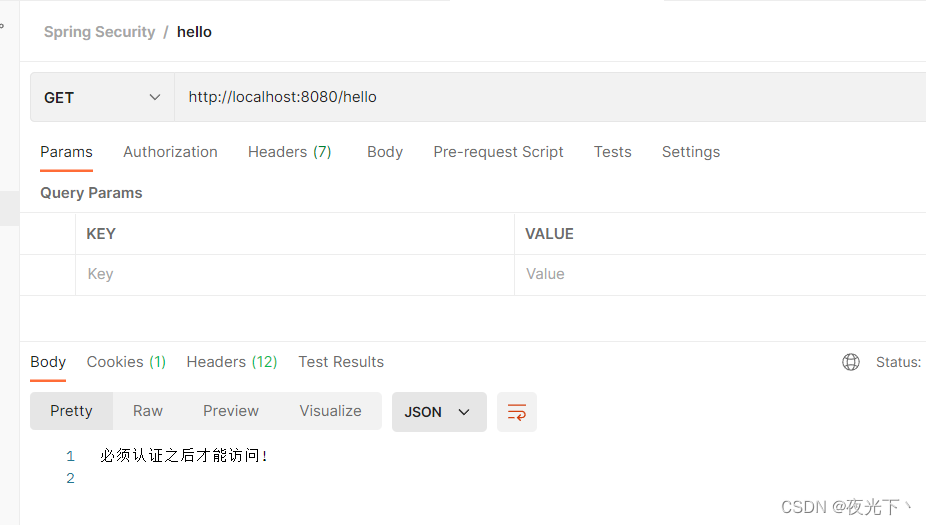Click the Value input cell in Query Params

click(720, 275)
